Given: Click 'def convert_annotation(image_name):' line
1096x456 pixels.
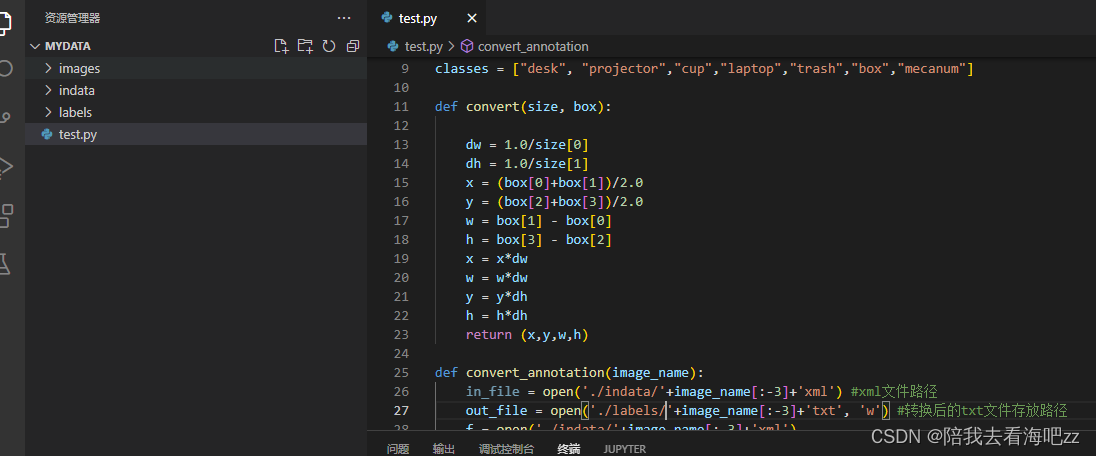Looking at the screenshot, I should click(x=570, y=372).
